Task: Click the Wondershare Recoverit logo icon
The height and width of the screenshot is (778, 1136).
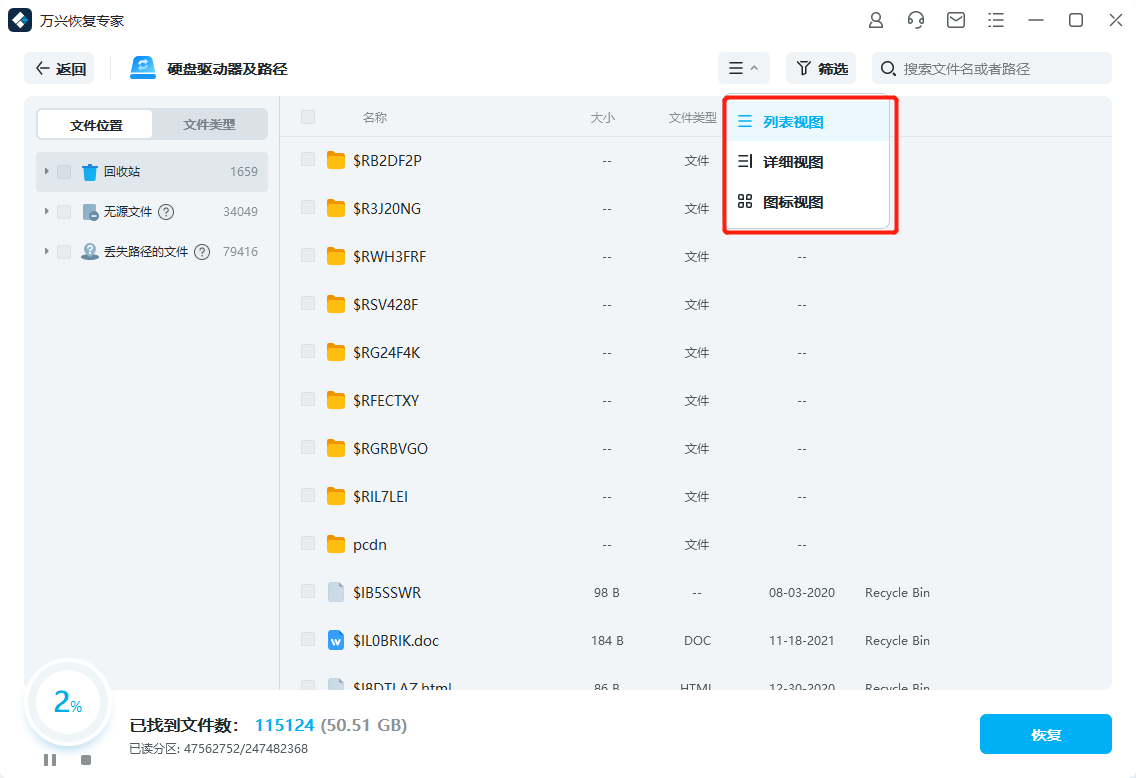Action: click(20, 19)
